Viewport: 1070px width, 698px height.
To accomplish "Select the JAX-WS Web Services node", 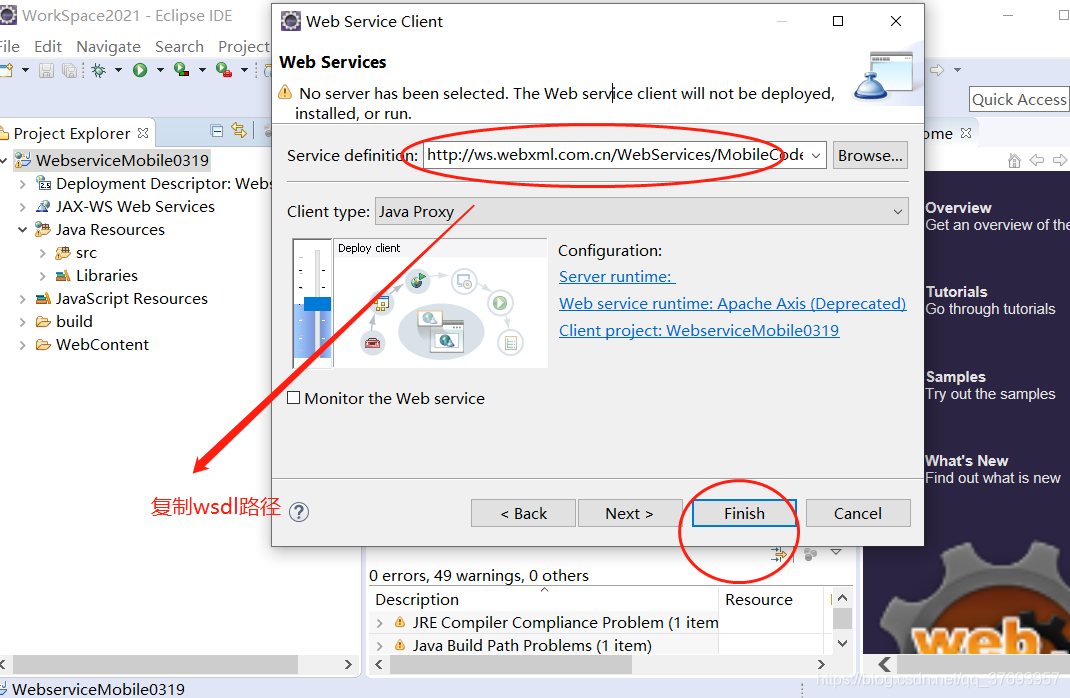I will [135, 207].
